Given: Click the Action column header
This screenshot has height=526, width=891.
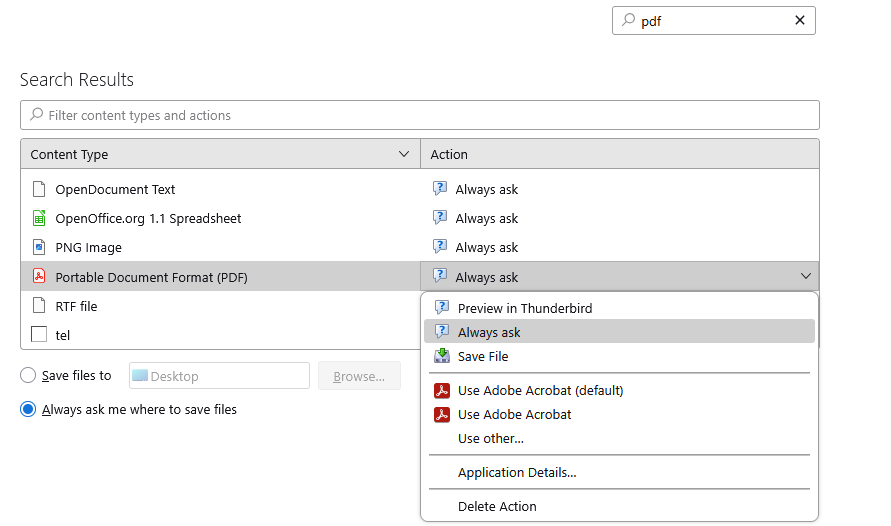Looking at the screenshot, I should tap(619, 154).
